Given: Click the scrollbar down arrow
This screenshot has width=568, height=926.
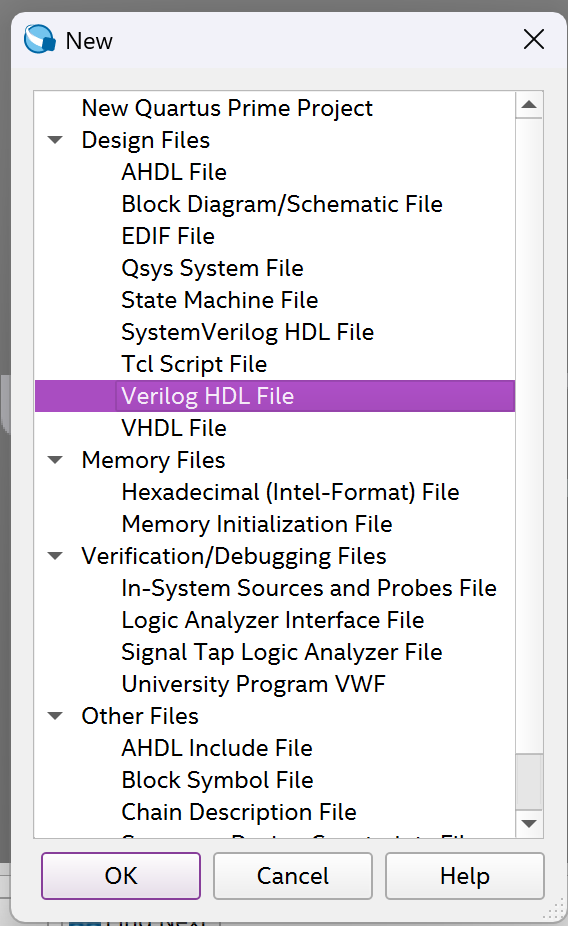Looking at the screenshot, I should pos(529,823).
